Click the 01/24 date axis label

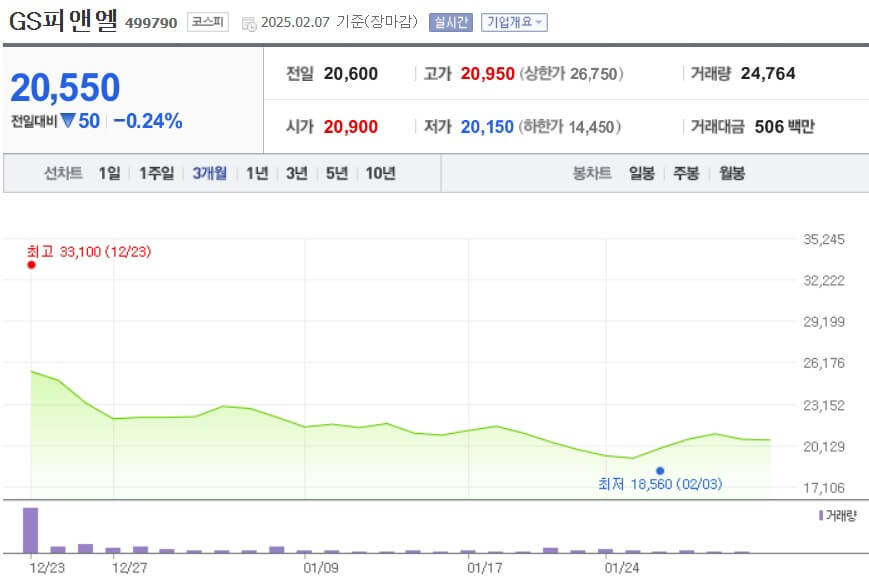pyautogui.click(x=622, y=568)
